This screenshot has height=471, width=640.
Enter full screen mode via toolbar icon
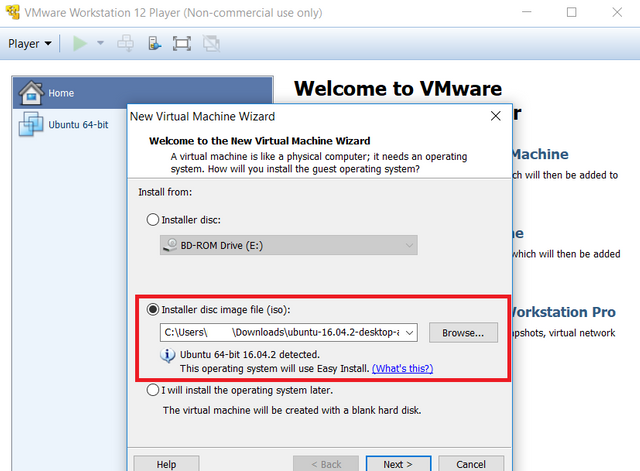[x=182, y=43]
